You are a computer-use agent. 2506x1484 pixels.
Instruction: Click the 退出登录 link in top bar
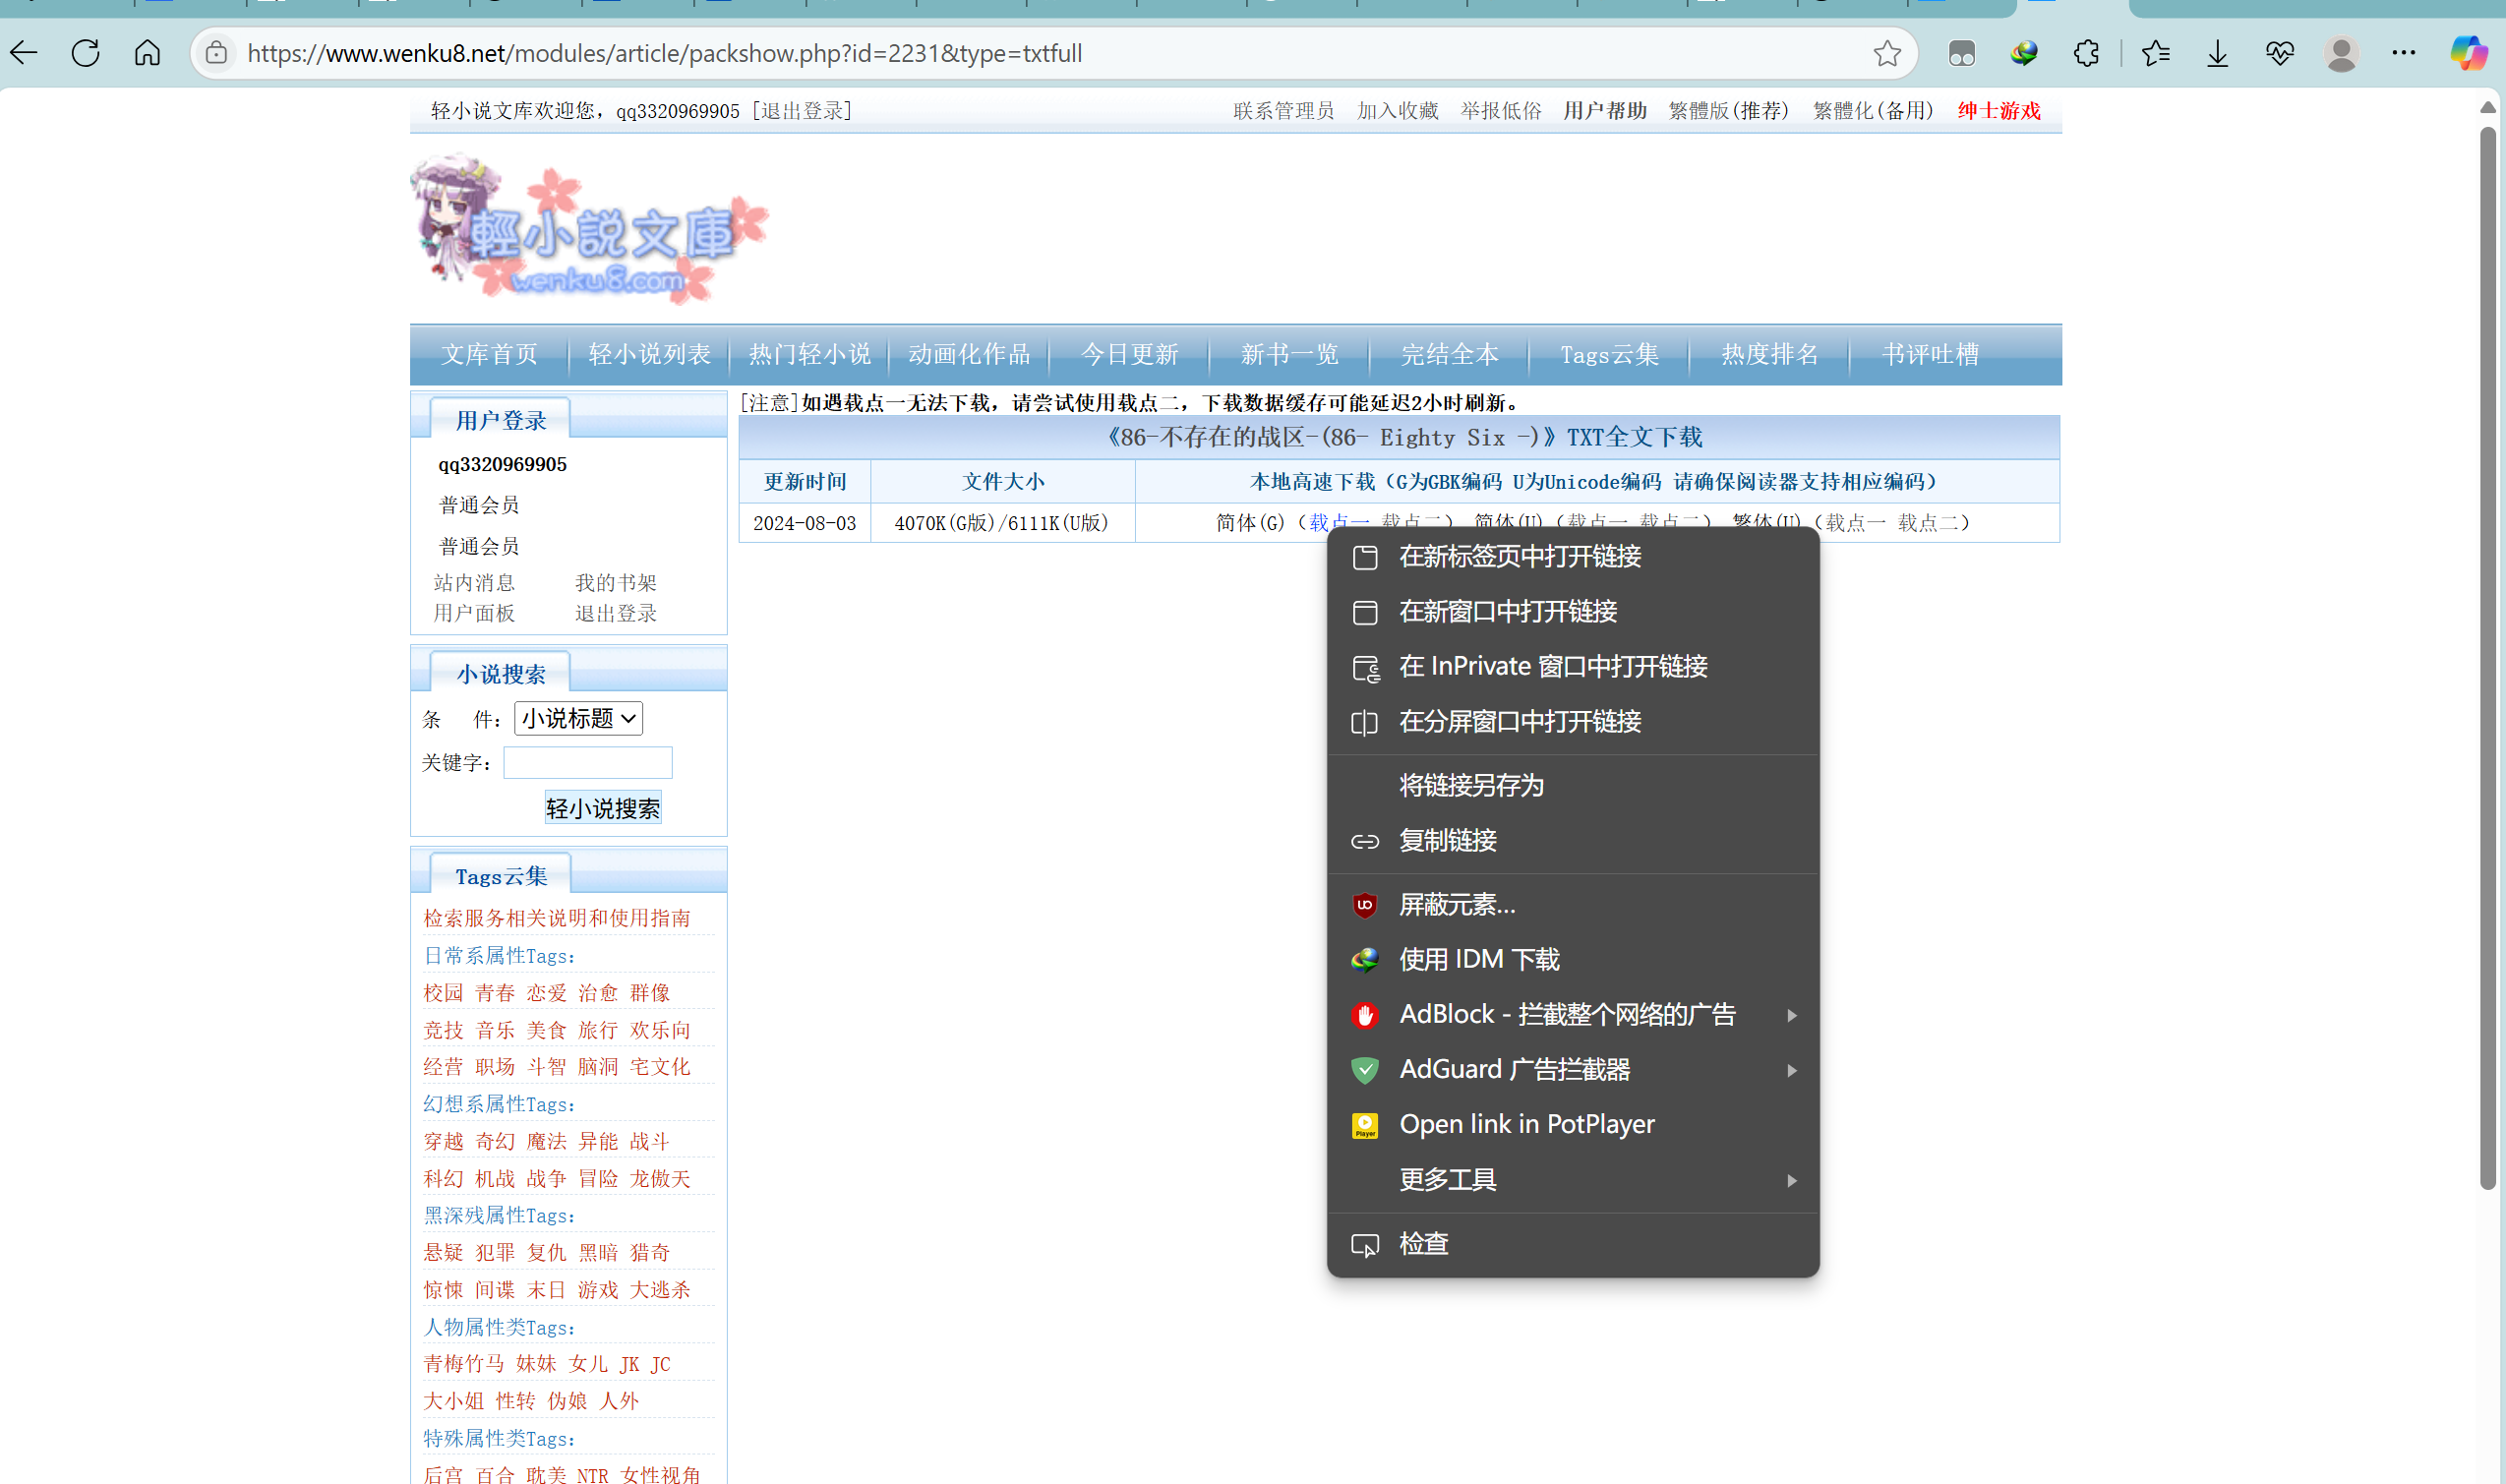pyautogui.click(x=802, y=110)
